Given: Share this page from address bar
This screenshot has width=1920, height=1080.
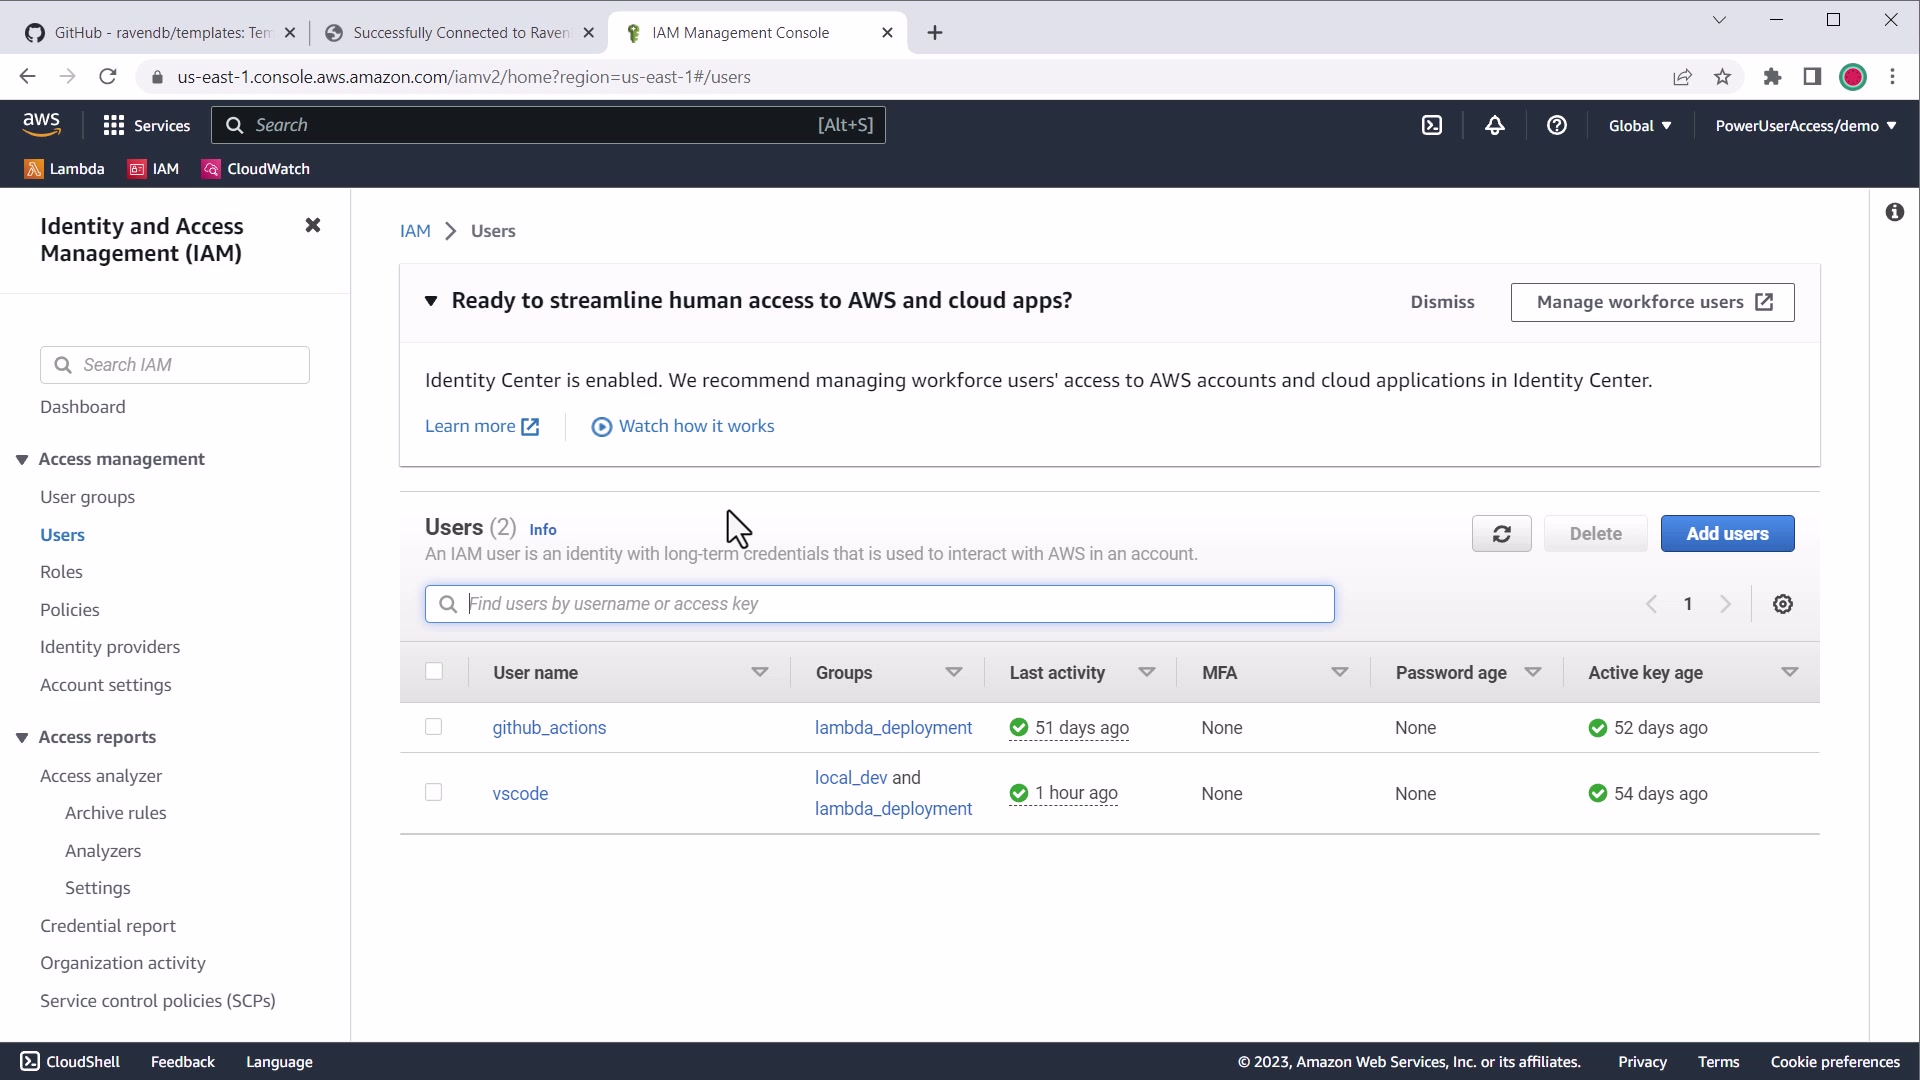Looking at the screenshot, I should point(1682,77).
